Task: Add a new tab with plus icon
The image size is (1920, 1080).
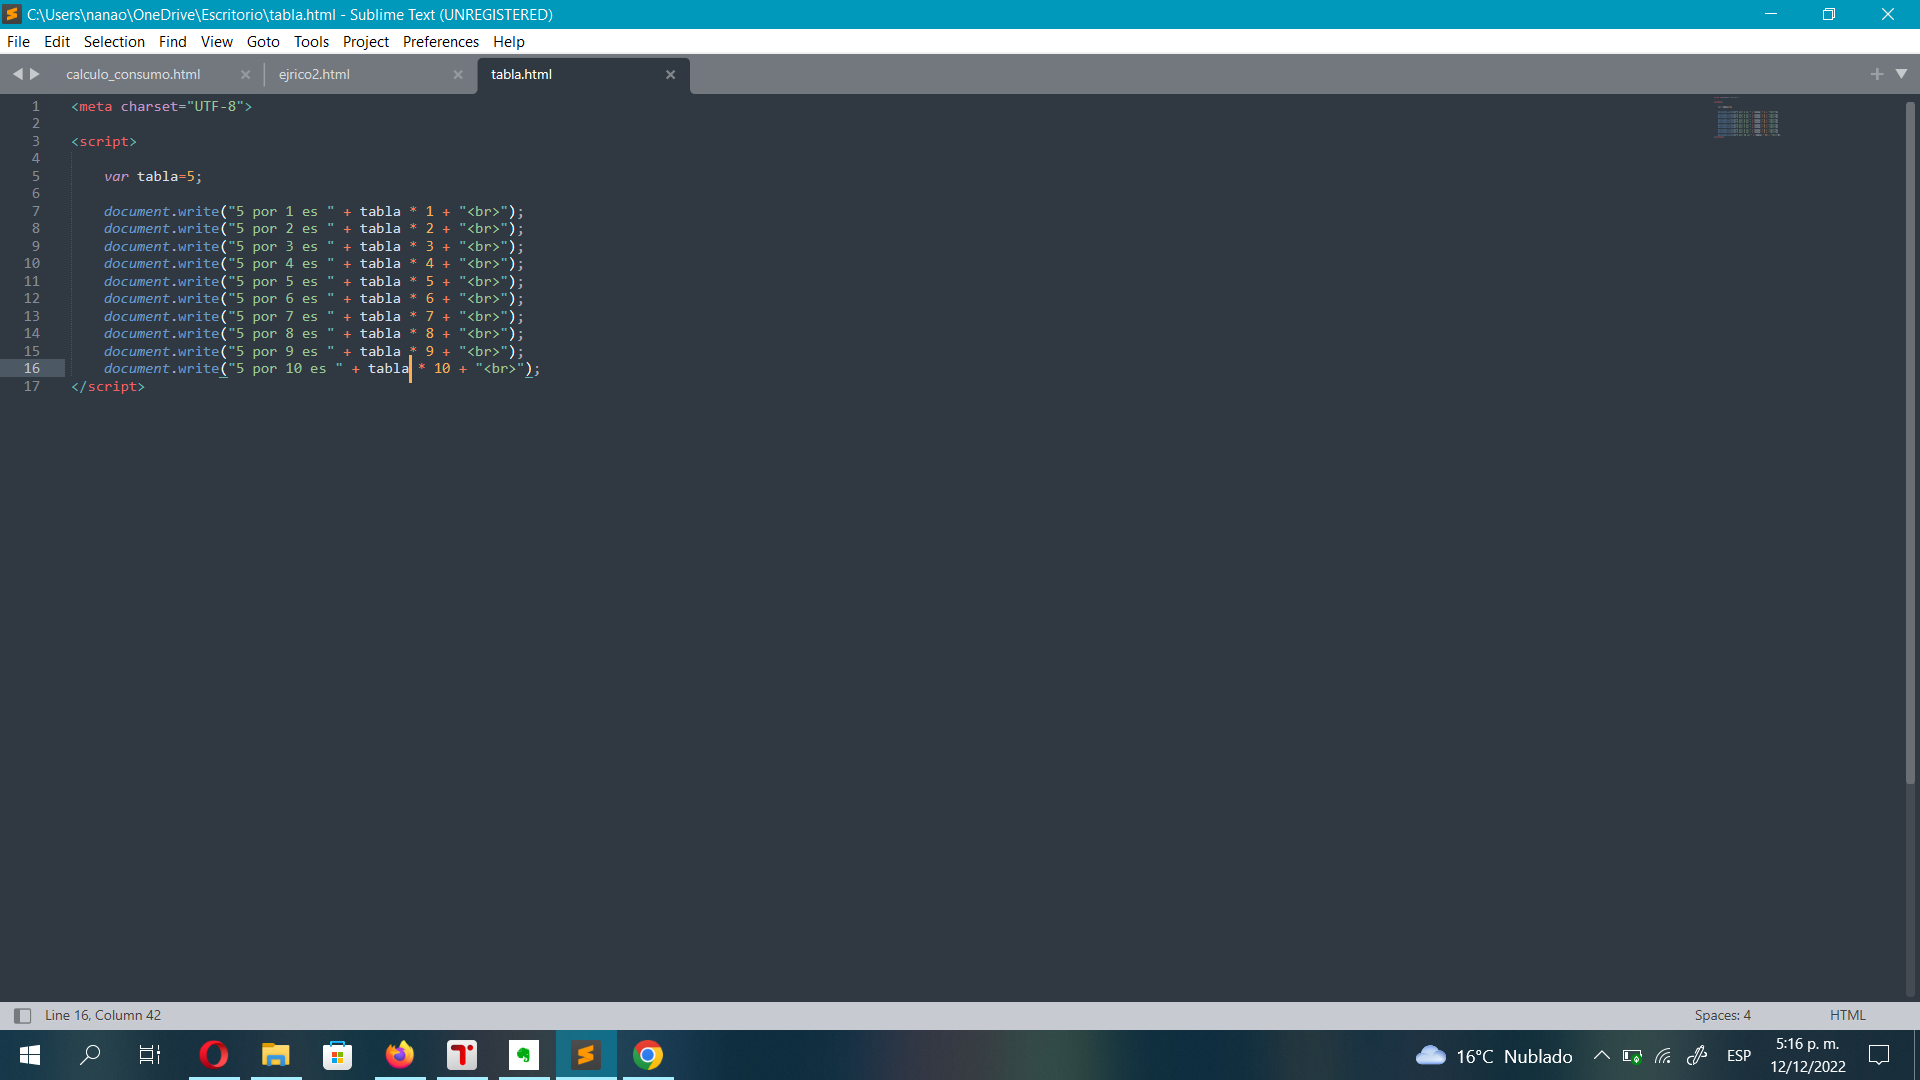Action: (x=1876, y=74)
